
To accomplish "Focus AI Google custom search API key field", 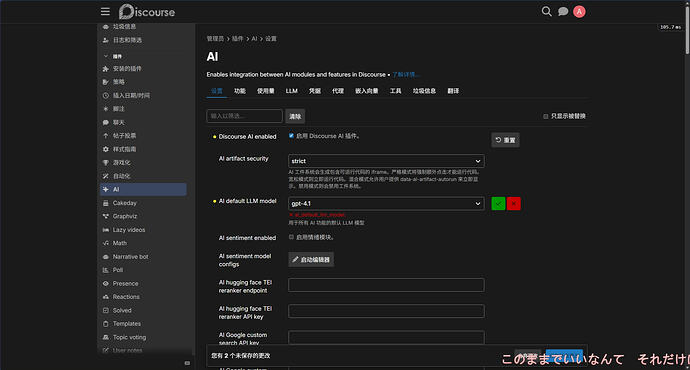I will pos(386,337).
